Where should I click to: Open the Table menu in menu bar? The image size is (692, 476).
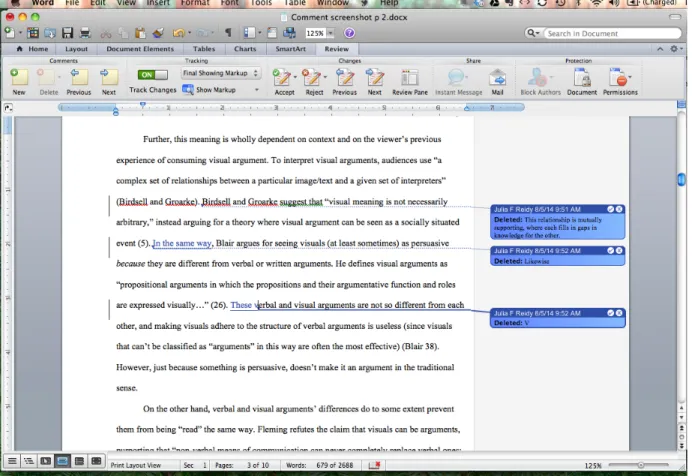295,3
